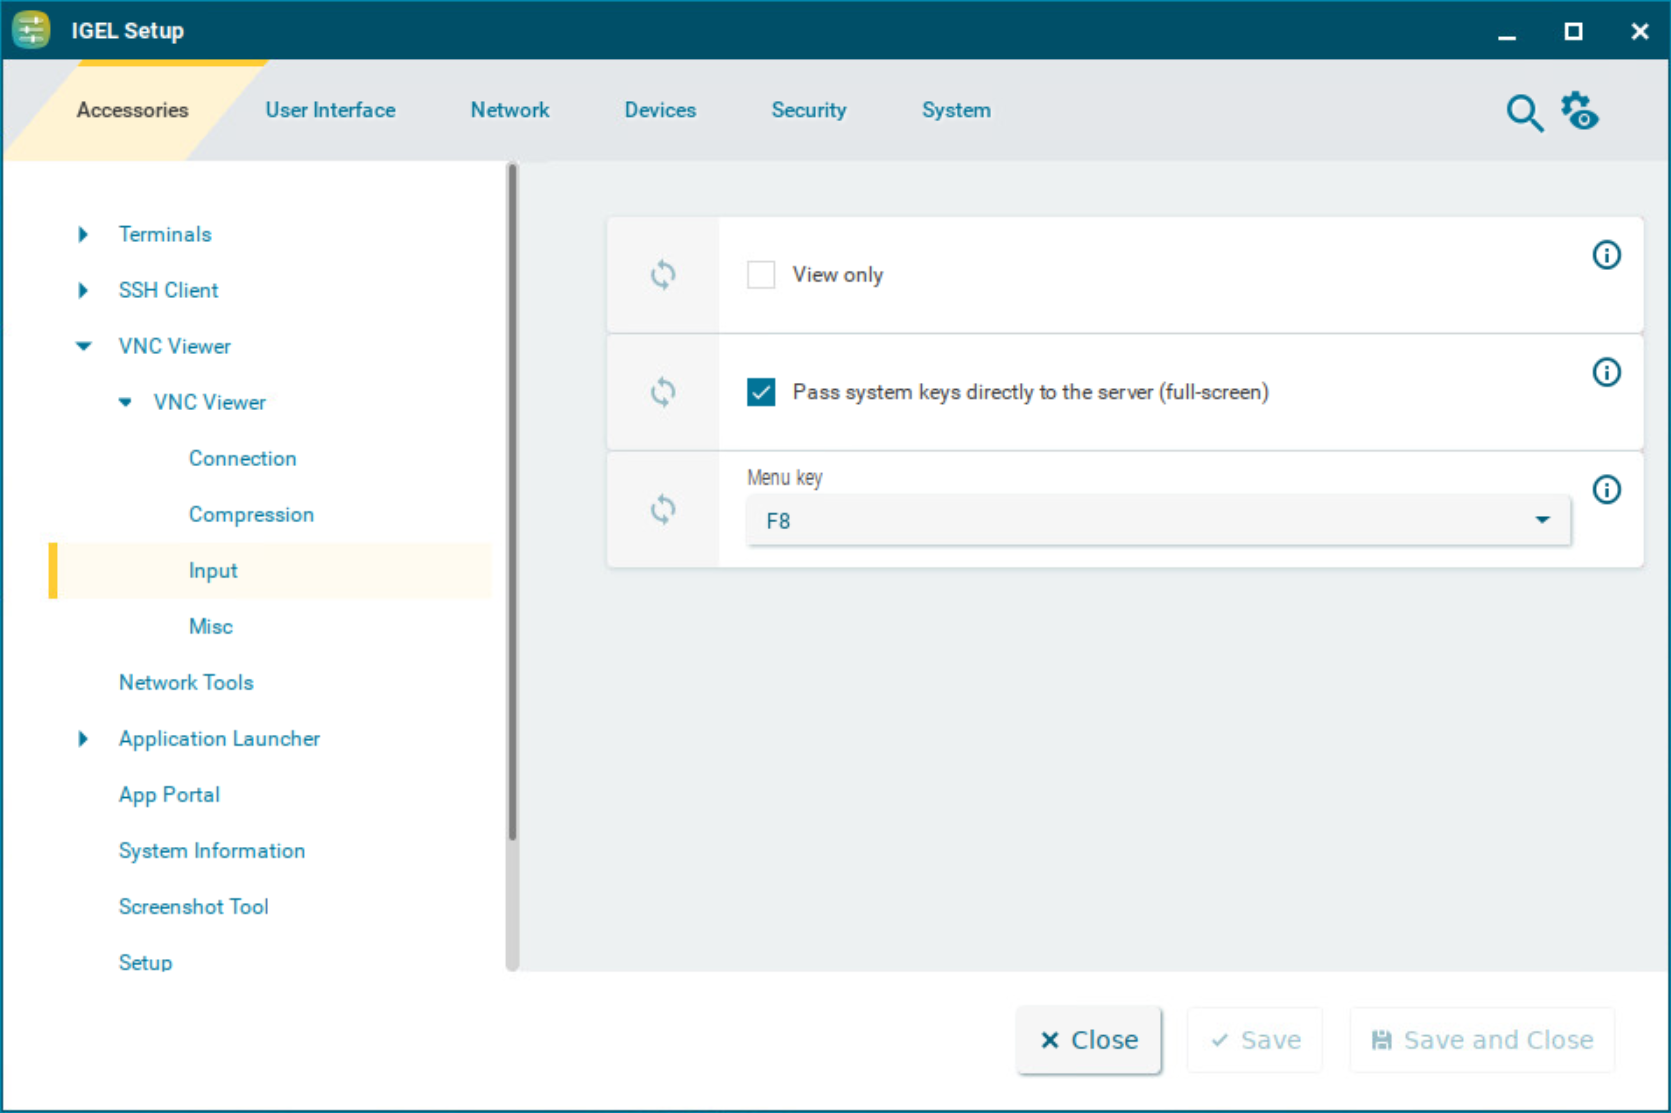
Task: Open info icon for Pass system keys
Action: (x=1606, y=373)
